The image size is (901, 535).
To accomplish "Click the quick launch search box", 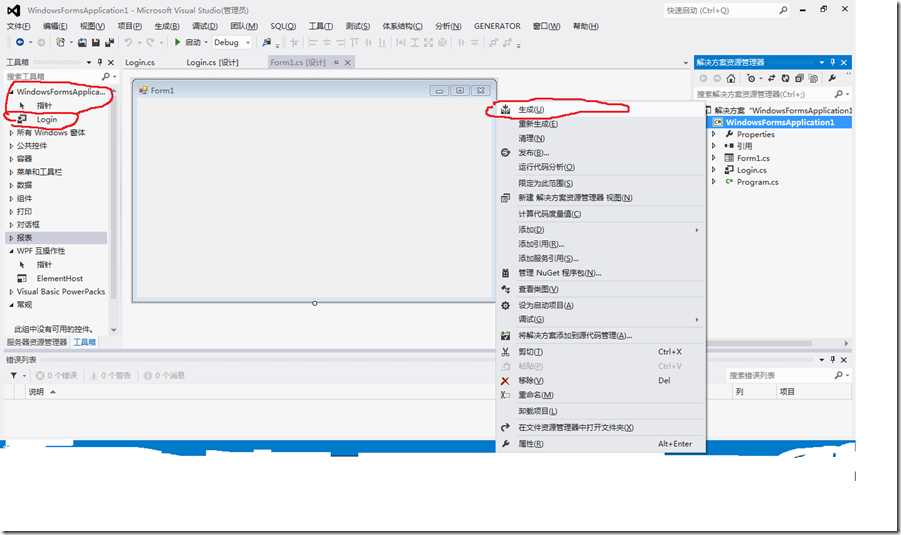I will coord(726,10).
